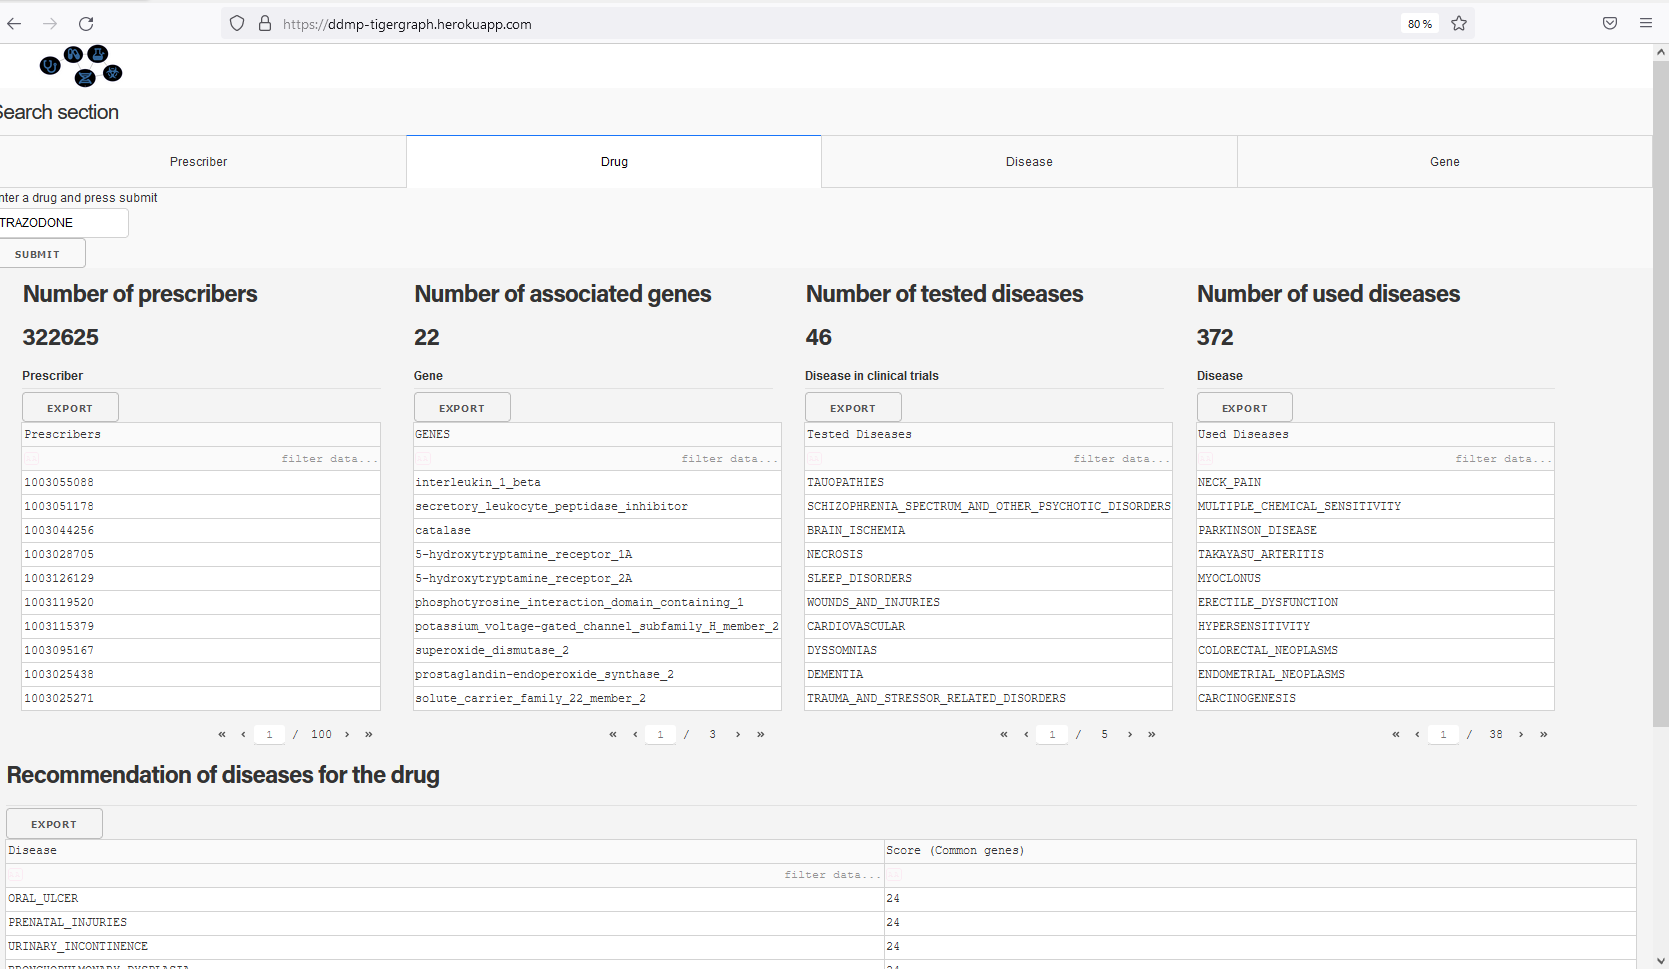Go back with the browser back arrow

click(x=14, y=24)
